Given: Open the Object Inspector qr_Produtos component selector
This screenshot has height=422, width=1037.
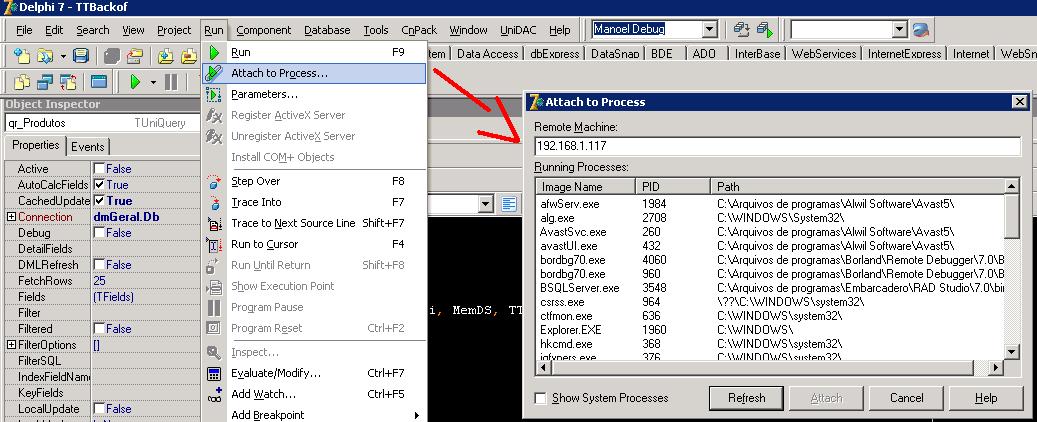Looking at the screenshot, I should tap(103, 123).
